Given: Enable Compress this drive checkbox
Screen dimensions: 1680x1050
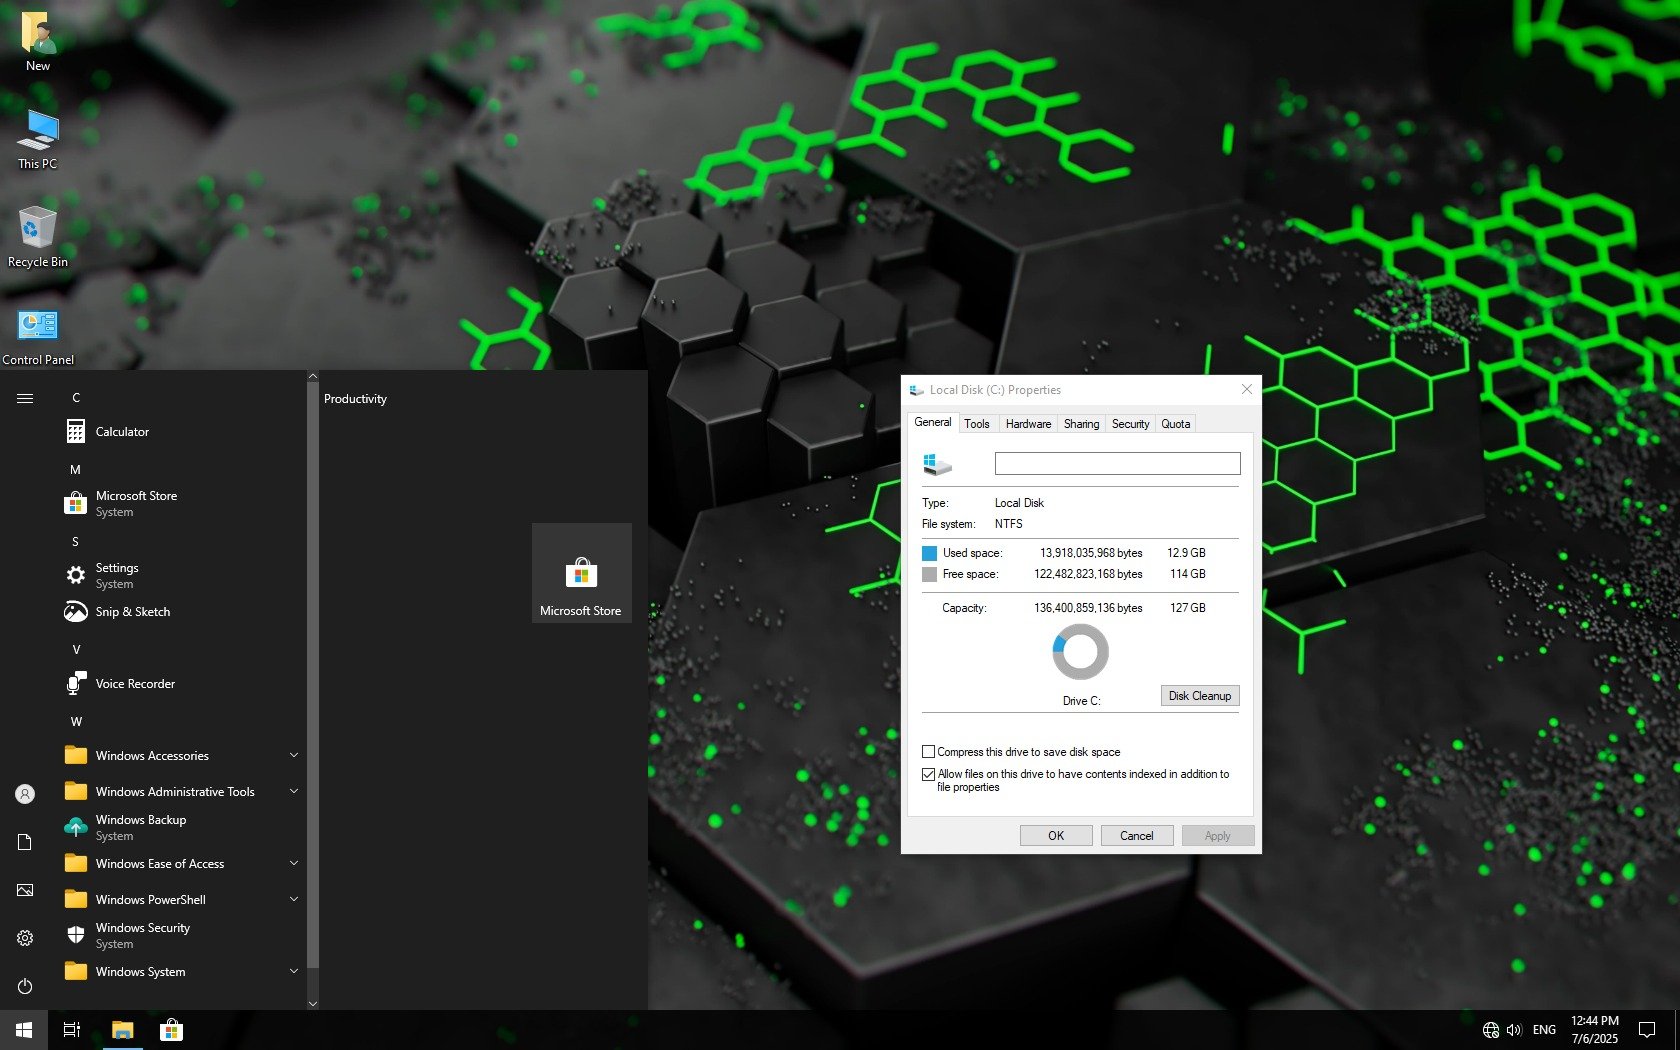Looking at the screenshot, I should coord(928,752).
